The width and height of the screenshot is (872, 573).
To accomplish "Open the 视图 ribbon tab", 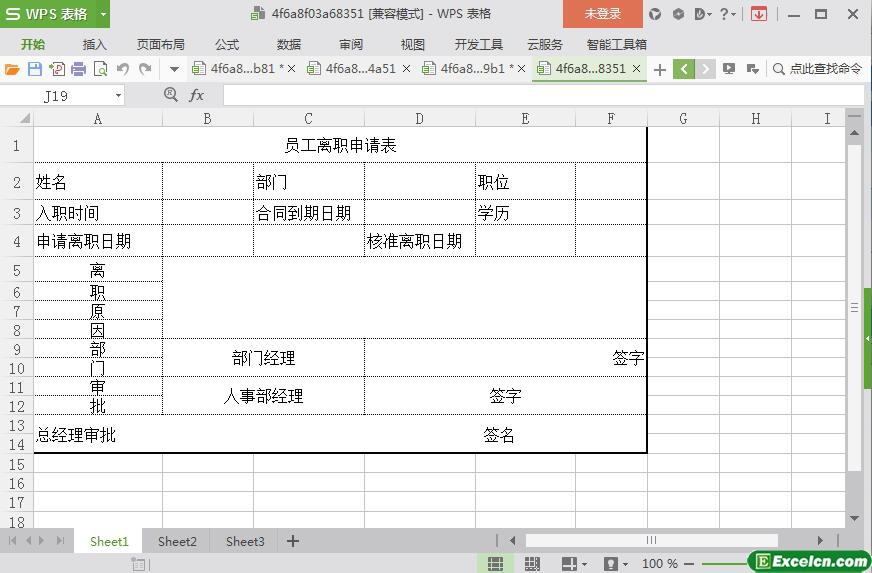I will (x=413, y=45).
